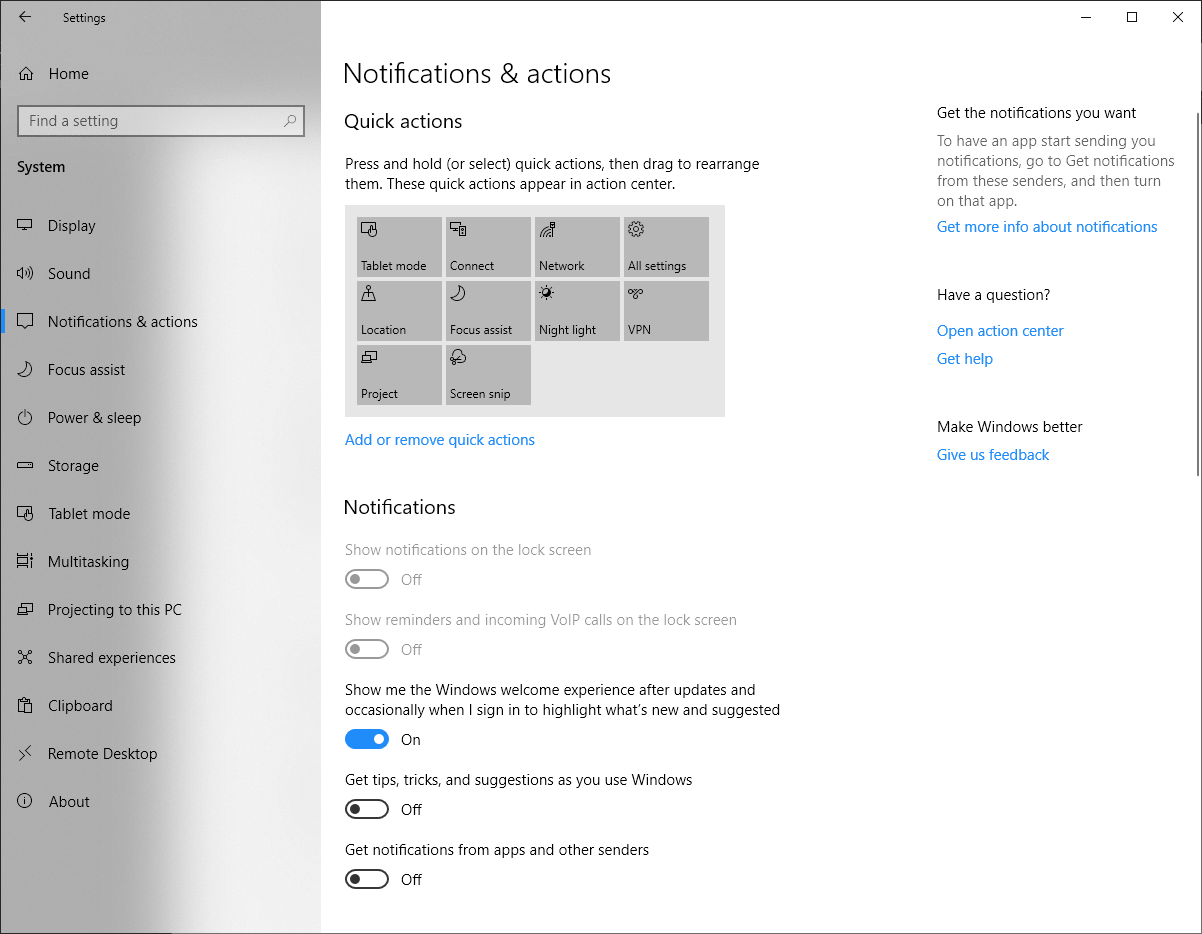
Task: Enable tips, tricks, and suggestions toggle
Action: coord(367,809)
